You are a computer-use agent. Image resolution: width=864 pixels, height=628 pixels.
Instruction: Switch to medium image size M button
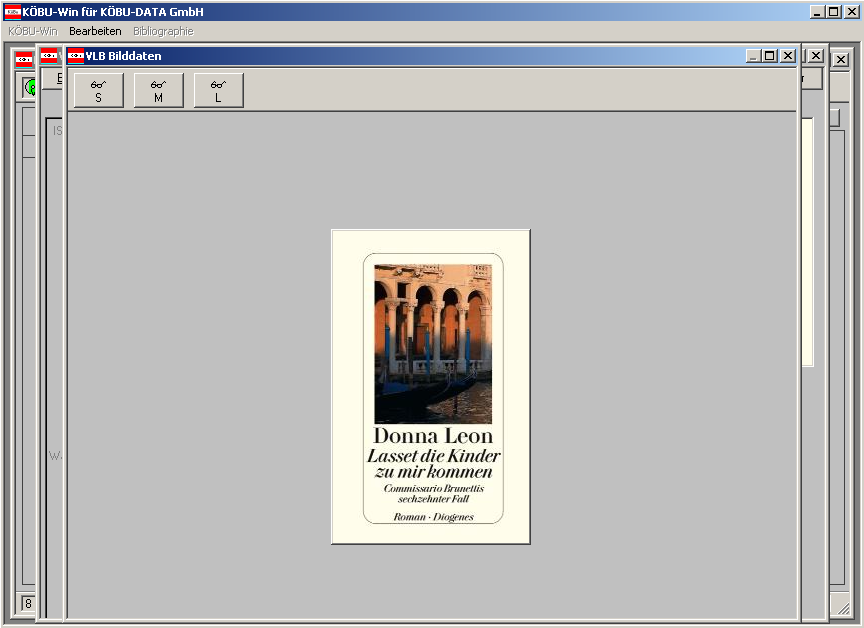[159, 90]
